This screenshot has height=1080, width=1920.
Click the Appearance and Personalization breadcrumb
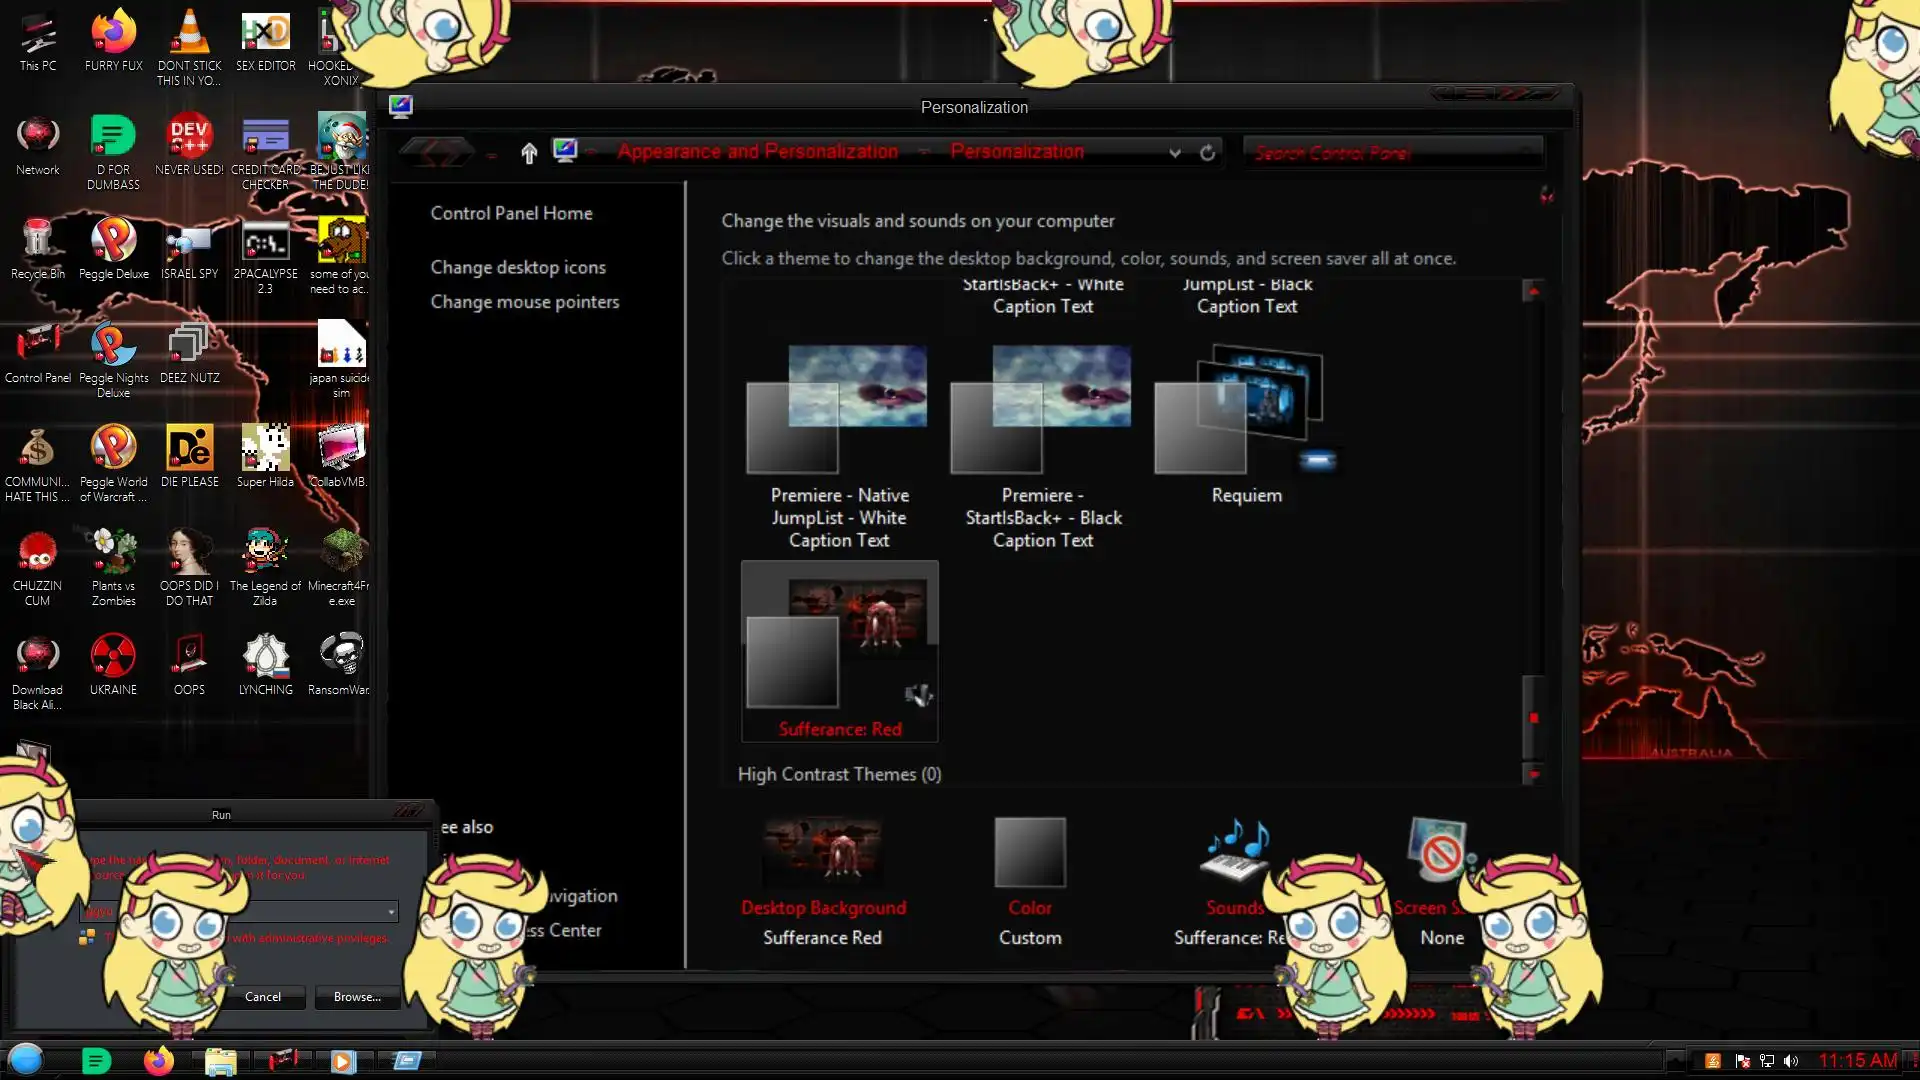click(x=757, y=152)
